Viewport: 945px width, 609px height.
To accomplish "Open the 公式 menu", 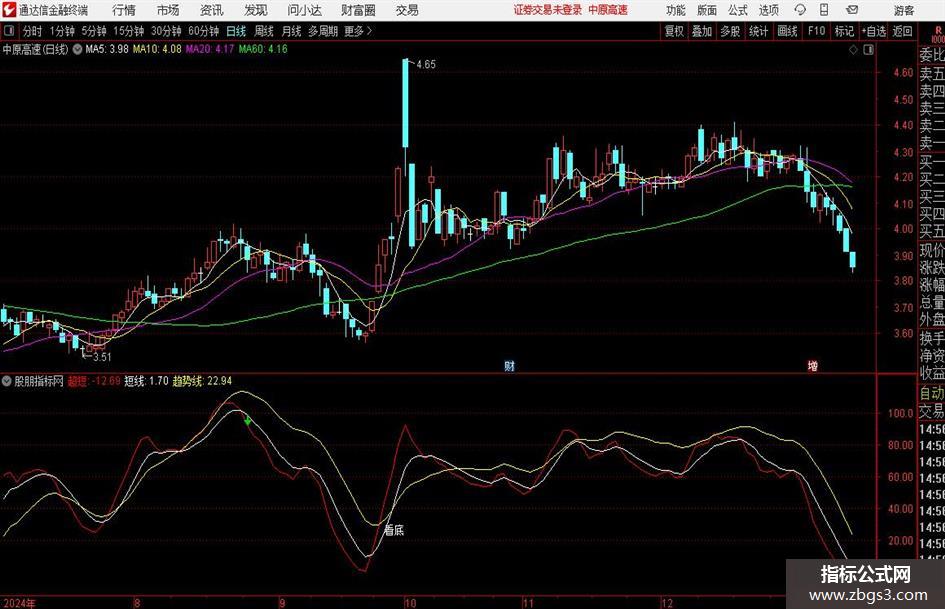I will click(737, 10).
